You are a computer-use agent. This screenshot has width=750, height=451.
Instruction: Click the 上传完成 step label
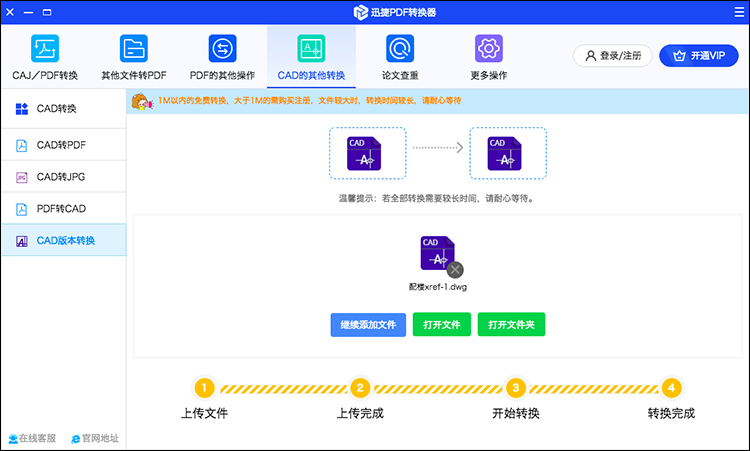point(360,413)
